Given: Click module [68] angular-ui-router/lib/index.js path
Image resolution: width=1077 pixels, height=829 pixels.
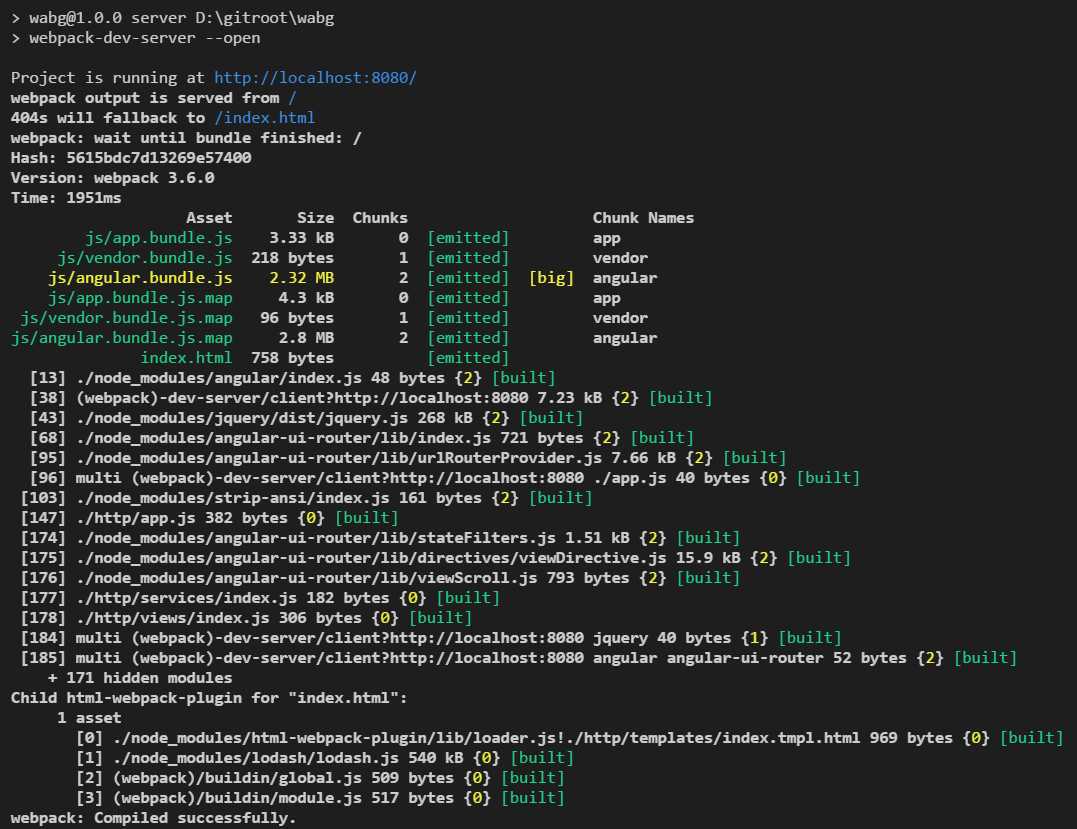Looking at the screenshot, I should click(284, 438).
